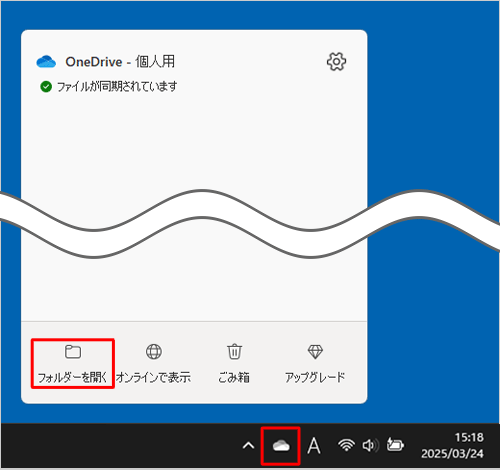Click OneDrive cloud icon in taskbar tray

click(x=281, y=446)
